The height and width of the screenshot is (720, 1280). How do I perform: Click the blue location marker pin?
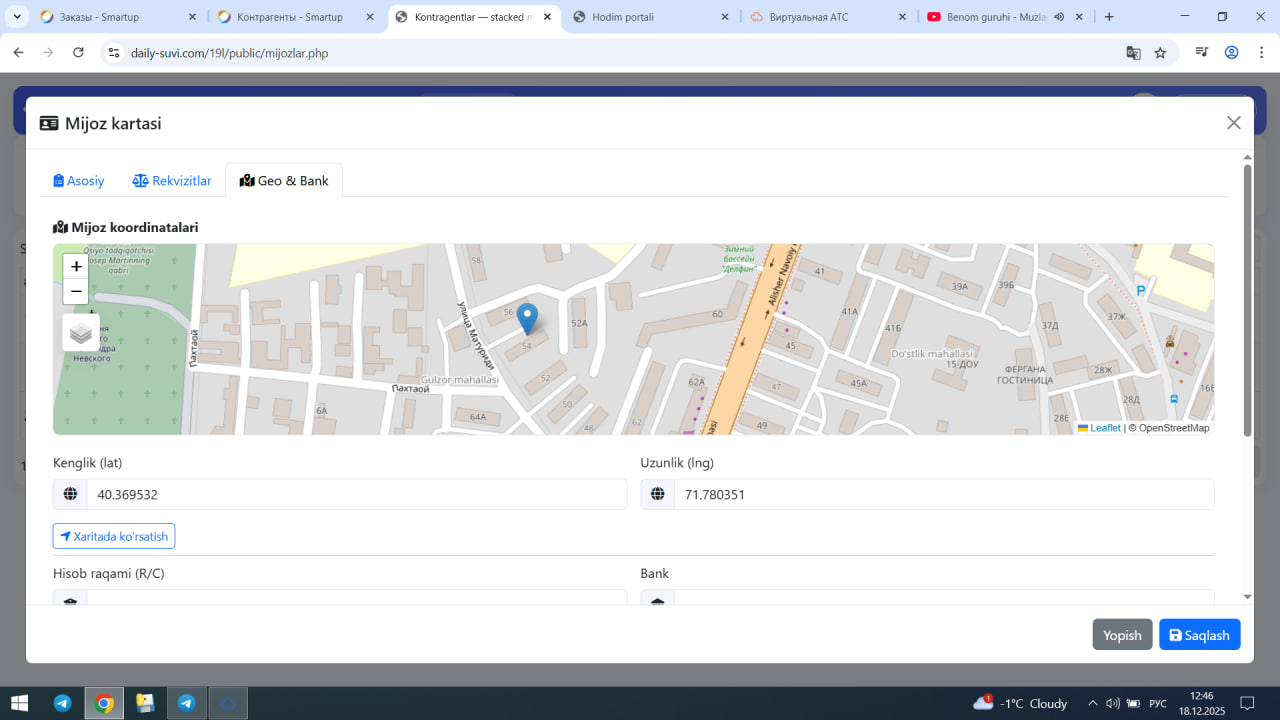click(x=526, y=319)
